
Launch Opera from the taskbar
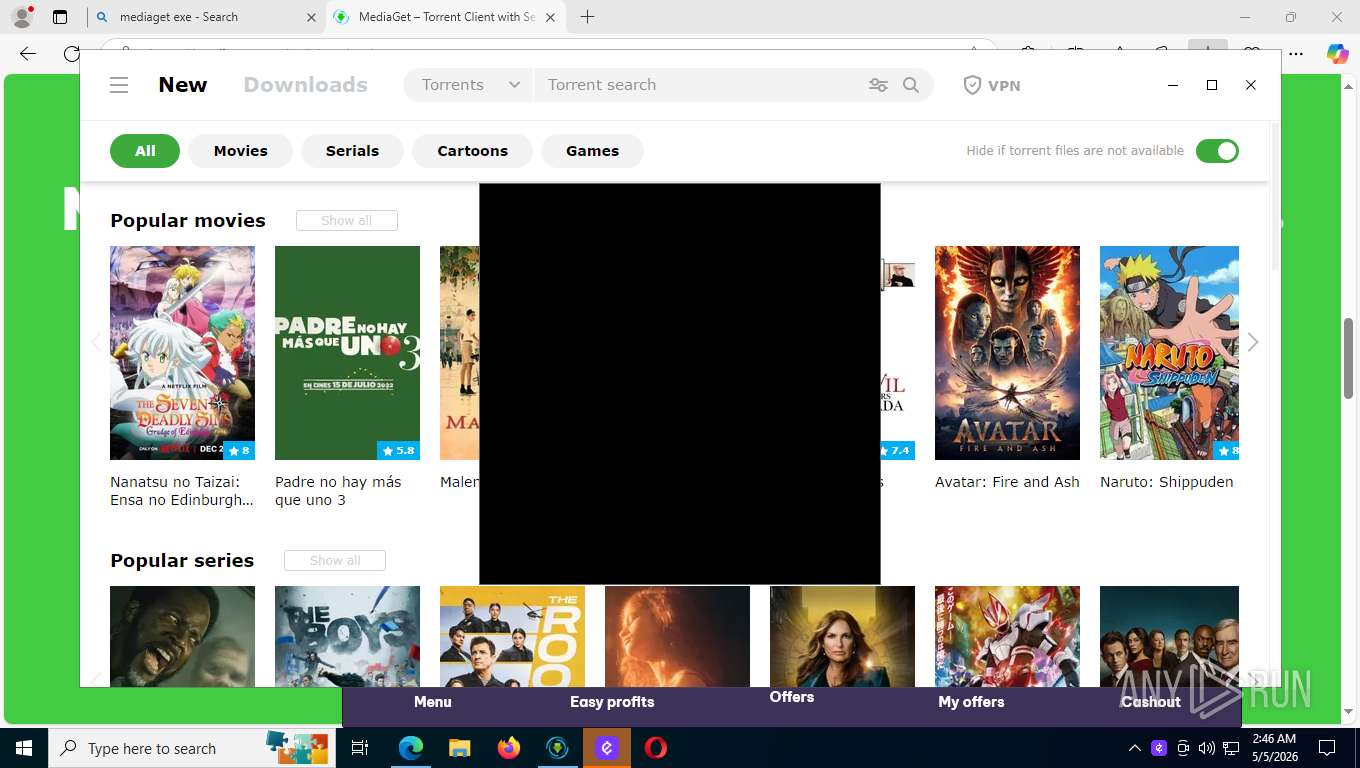pyautogui.click(x=656, y=748)
